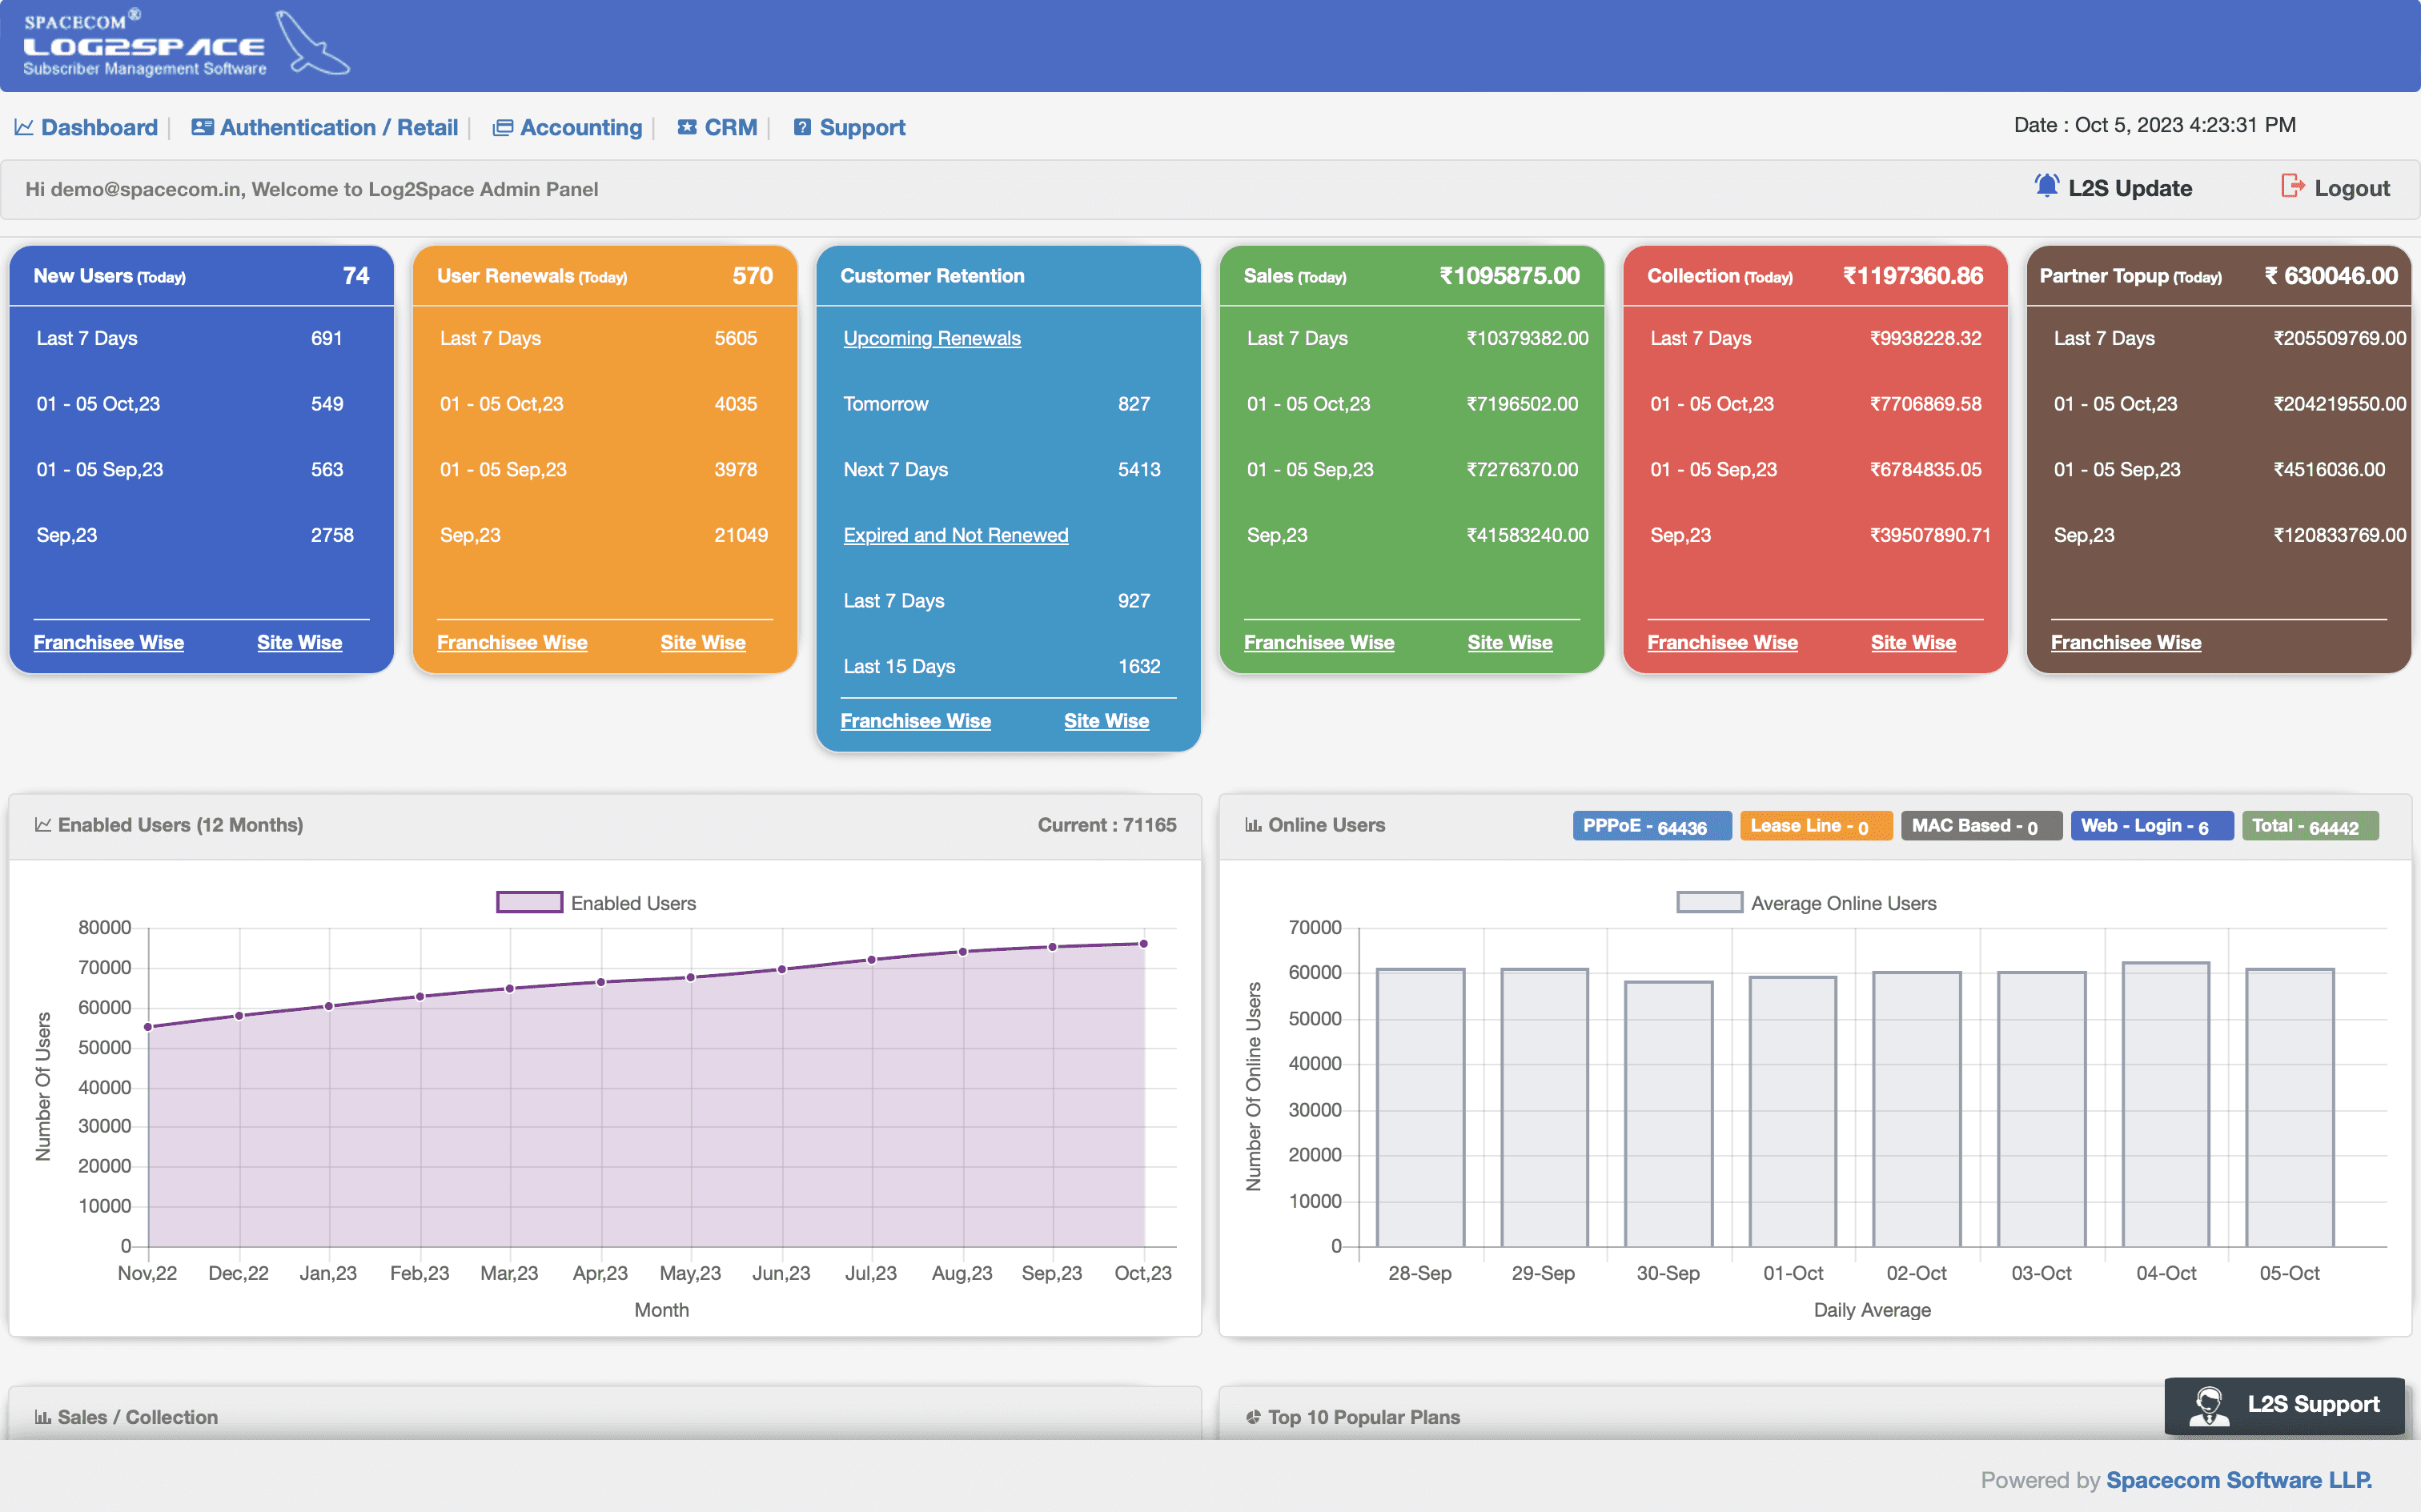Click the CRM ticket icon
The width and height of the screenshot is (2421, 1512).
coord(687,127)
